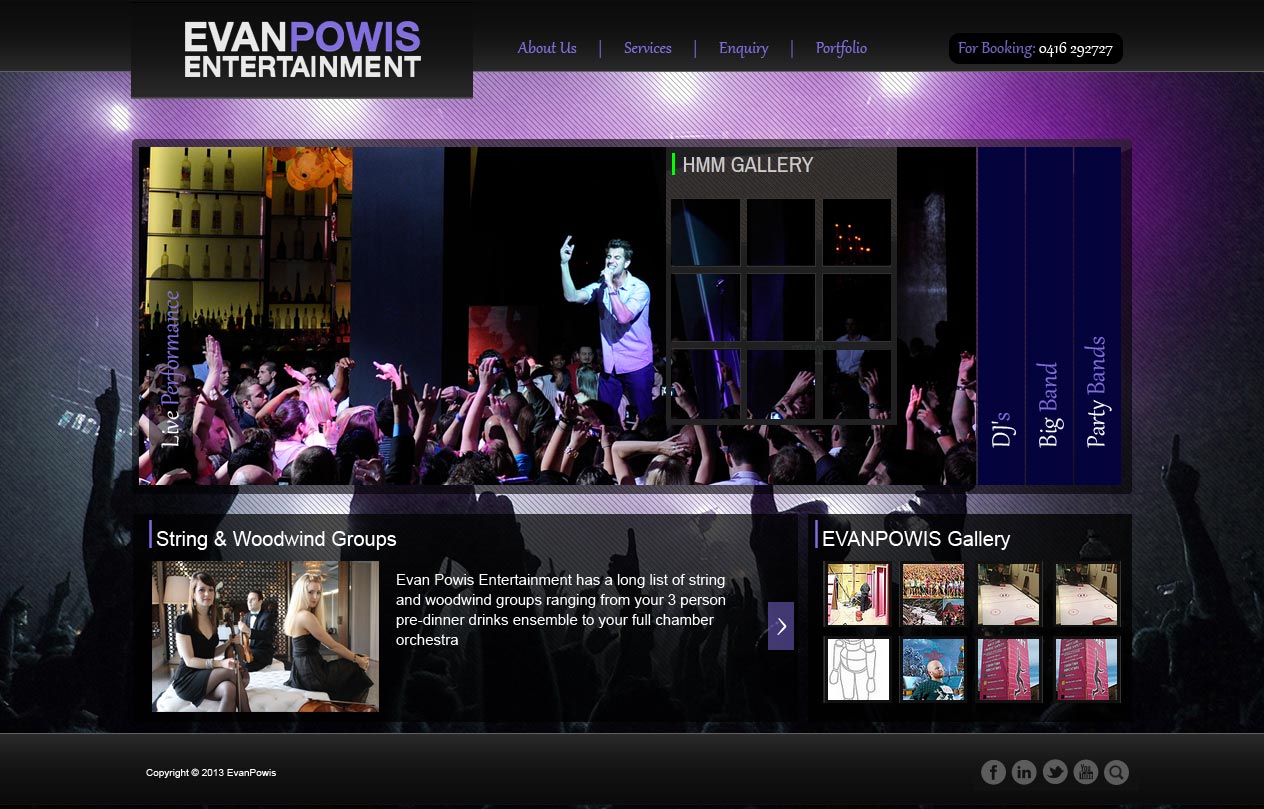Select the Enquiry navigation link
1264x809 pixels.
[744, 48]
